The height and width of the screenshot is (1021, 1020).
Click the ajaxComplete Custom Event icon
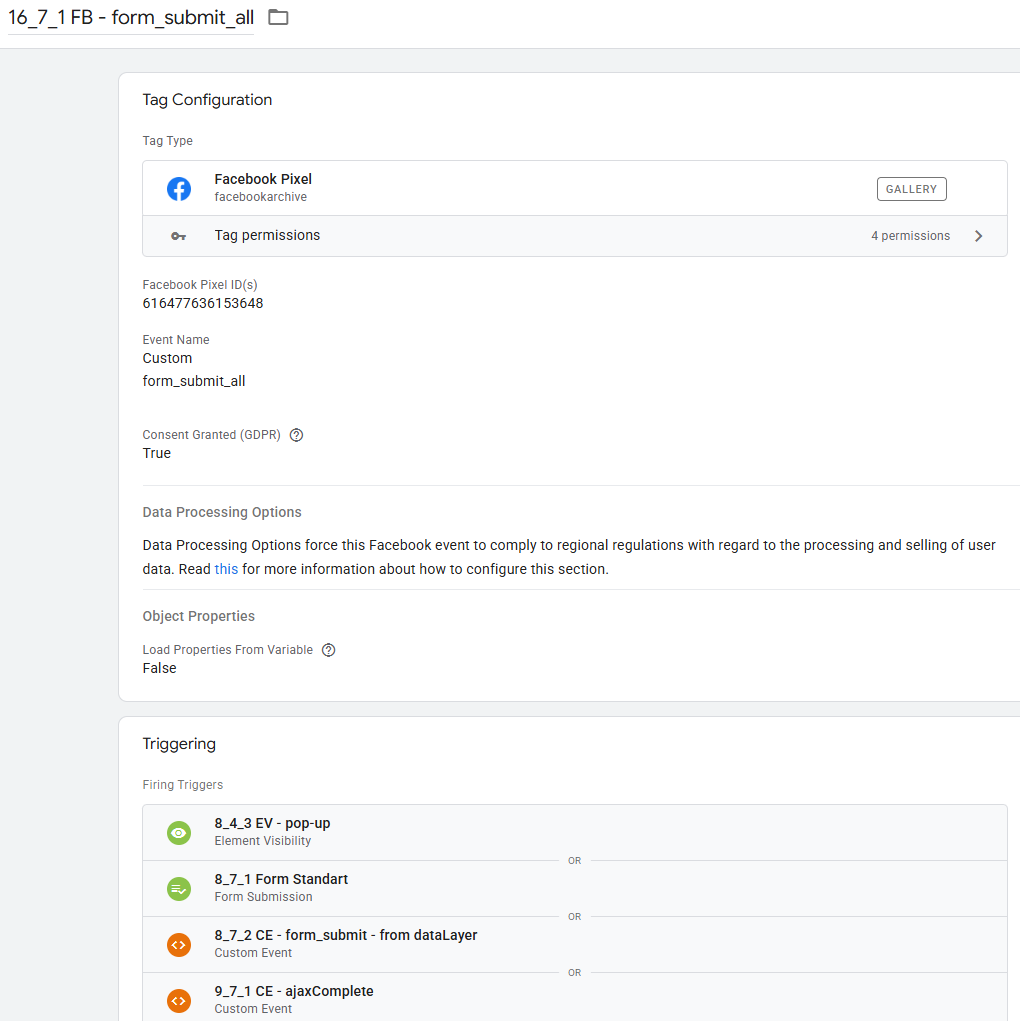pyautogui.click(x=179, y=1000)
